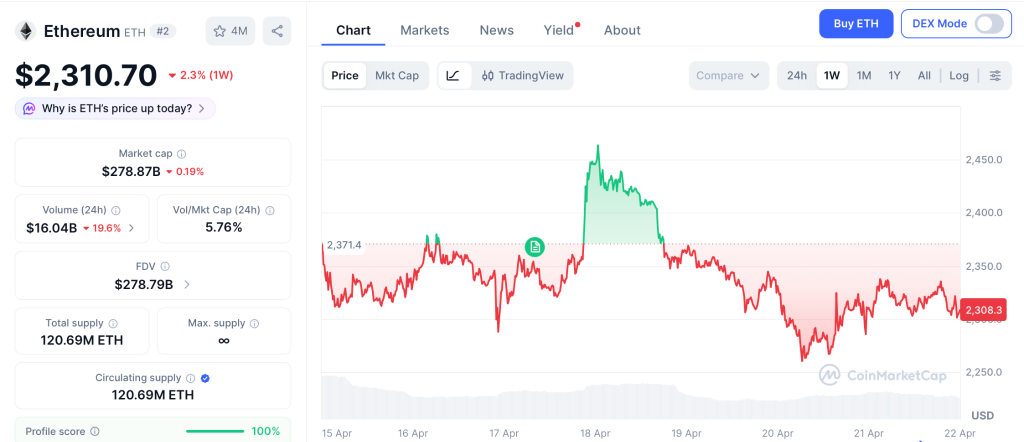Switch to line chart type icon
This screenshot has width=1024, height=442.
453,76
